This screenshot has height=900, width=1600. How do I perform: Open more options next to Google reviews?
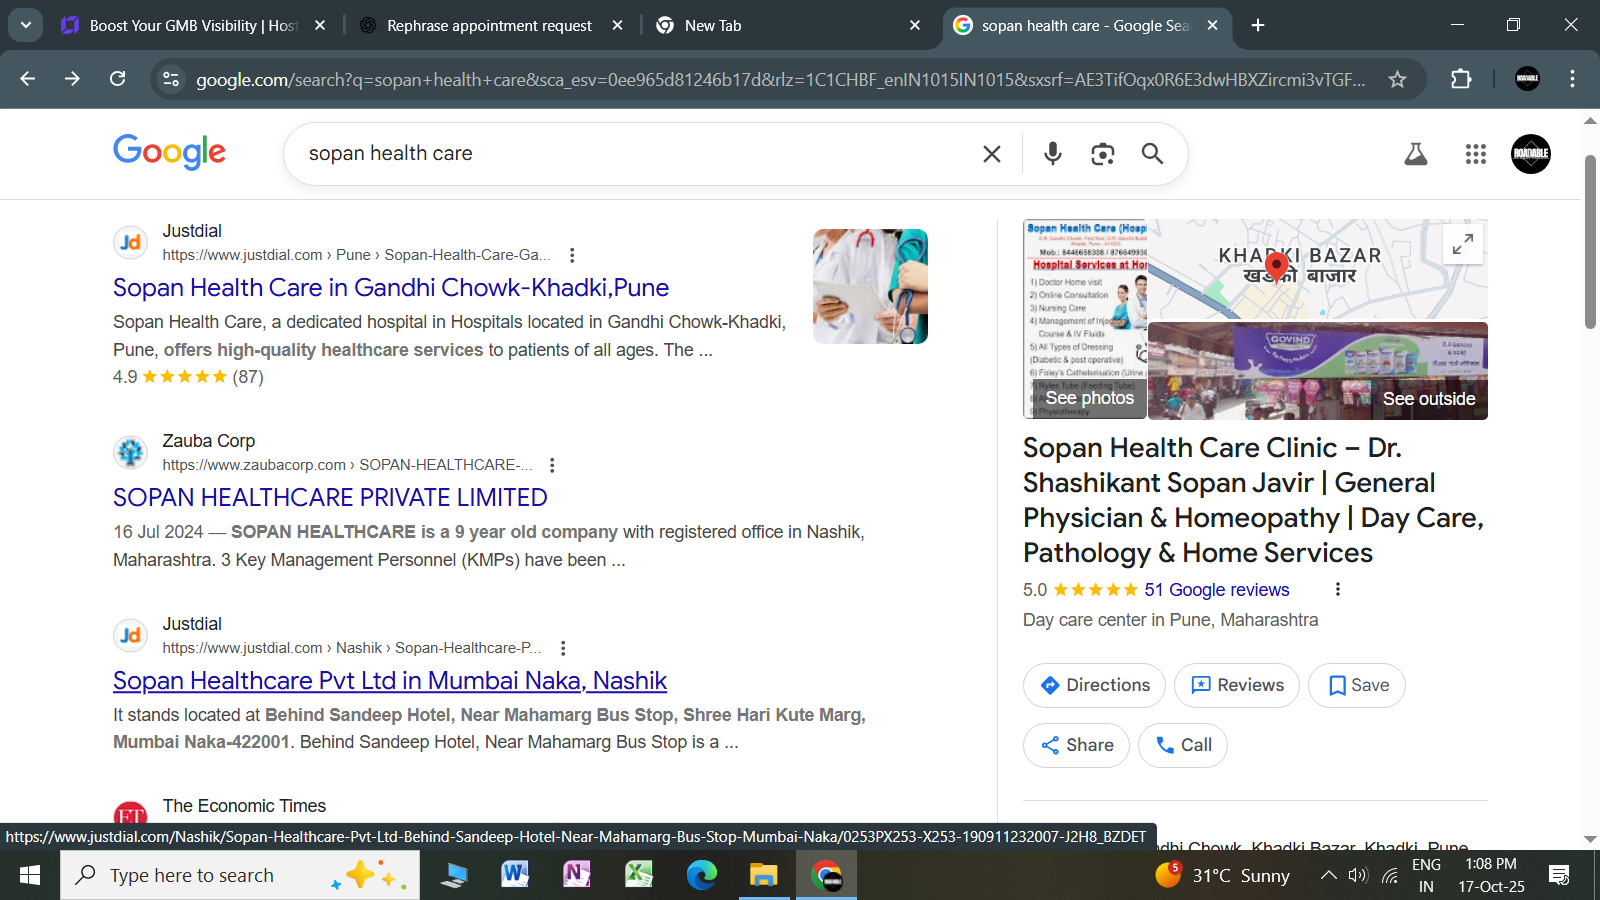[1338, 590]
